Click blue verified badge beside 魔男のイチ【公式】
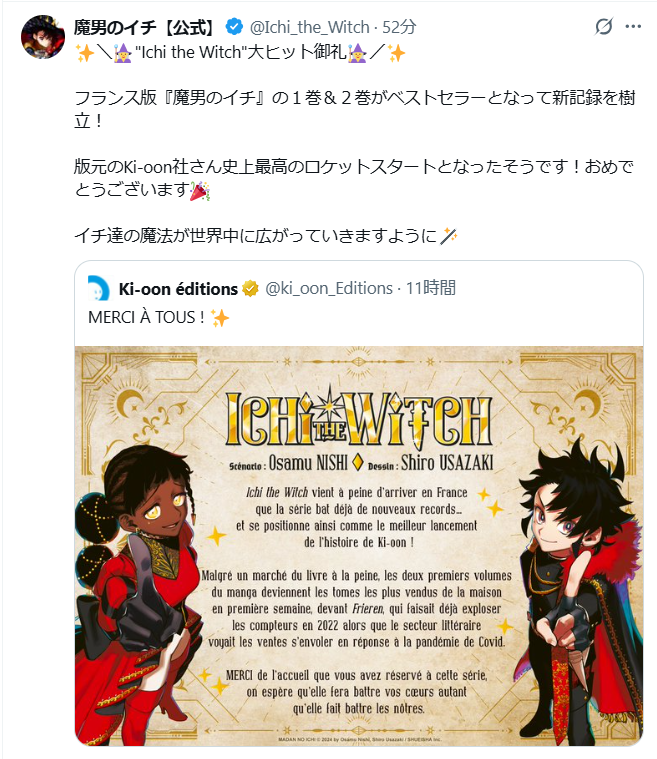This screenshot has width=657, height=759. [x=234, y=27]
